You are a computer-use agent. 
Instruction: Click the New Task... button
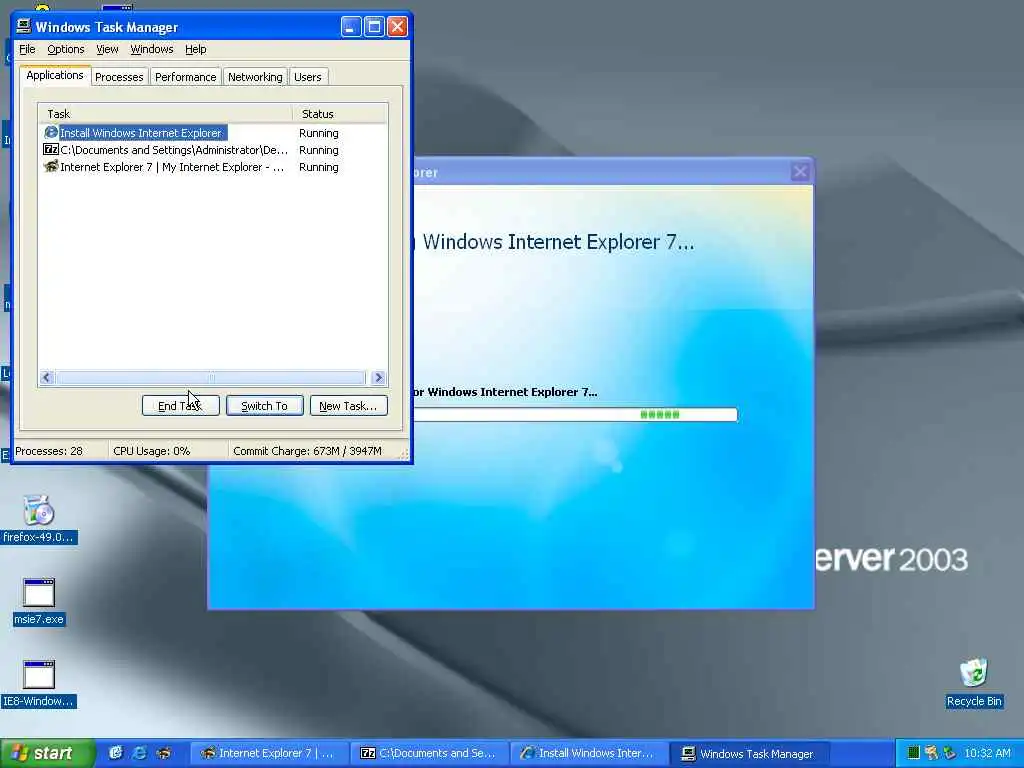tap(348, 406)
